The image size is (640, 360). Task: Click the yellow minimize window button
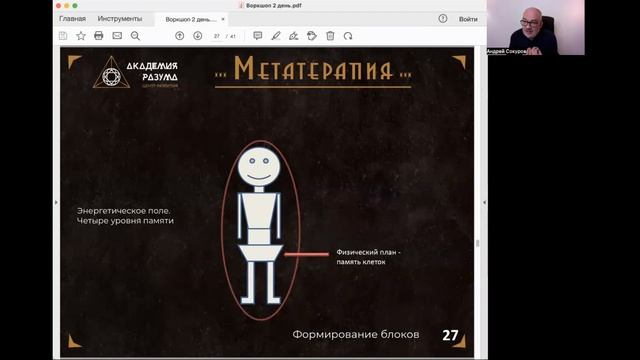pos(67,6)
